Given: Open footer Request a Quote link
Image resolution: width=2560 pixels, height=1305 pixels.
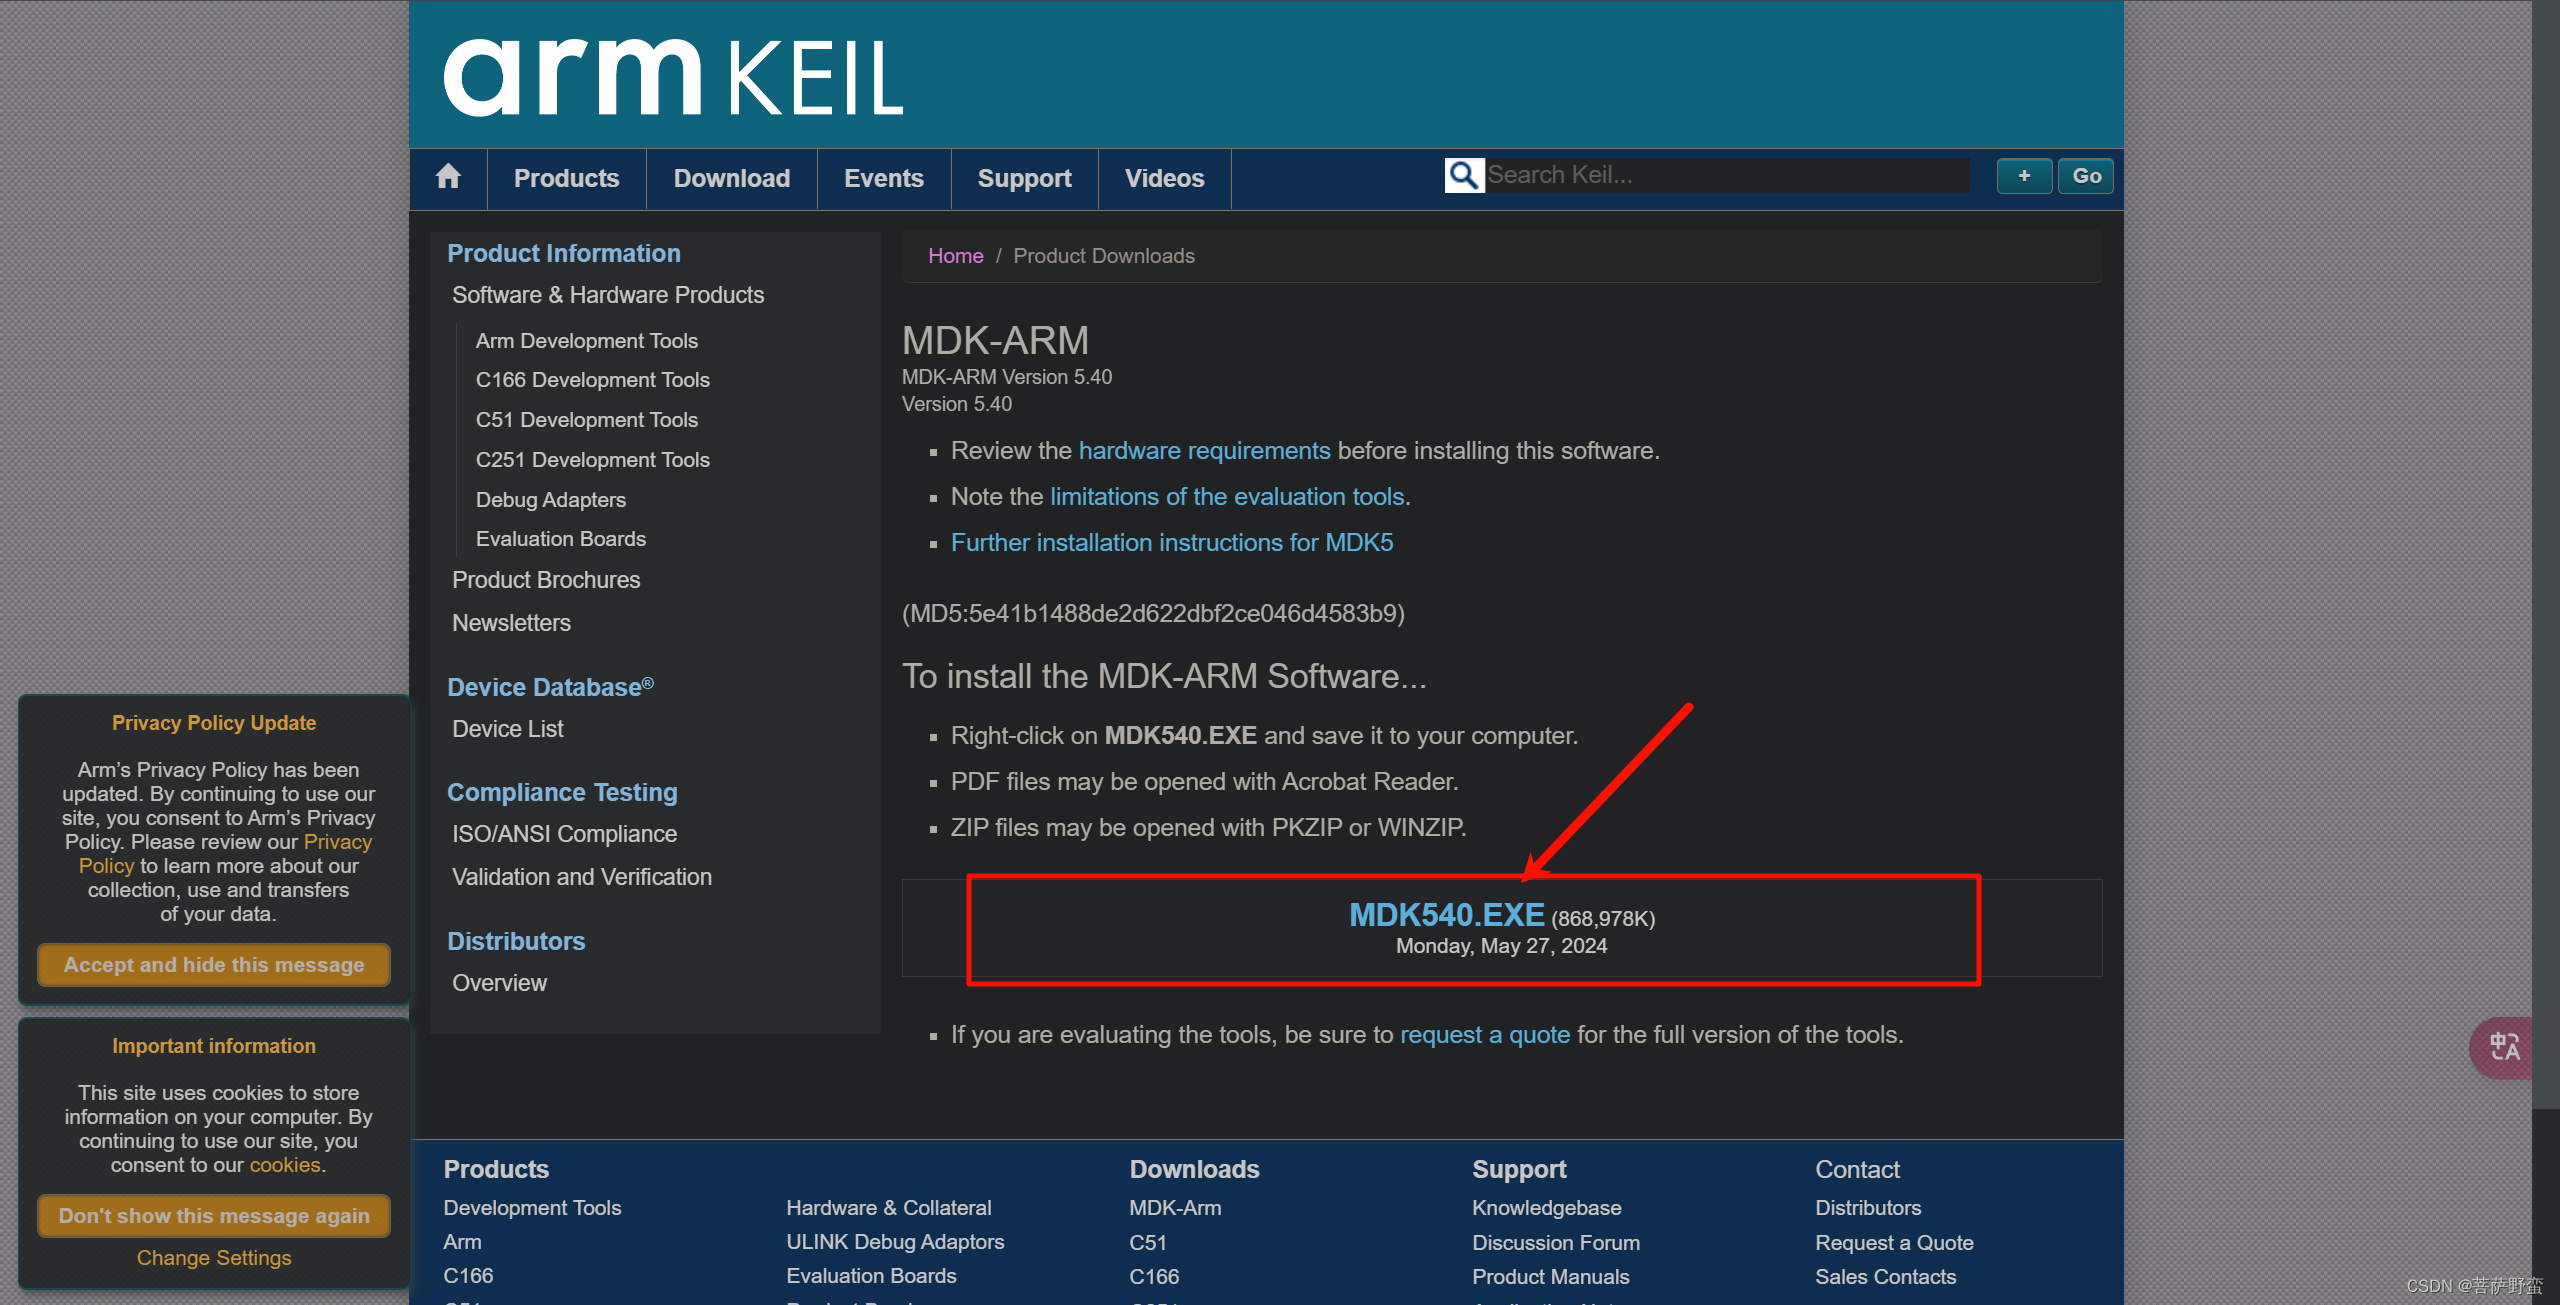Looking at the screenshot, I should point(1894,1243).
